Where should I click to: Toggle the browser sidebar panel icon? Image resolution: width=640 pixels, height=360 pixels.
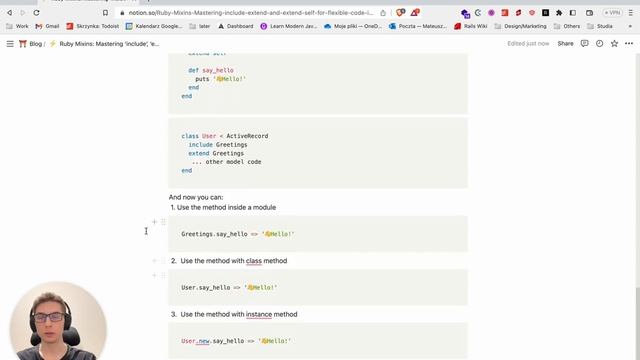[573, 13]
